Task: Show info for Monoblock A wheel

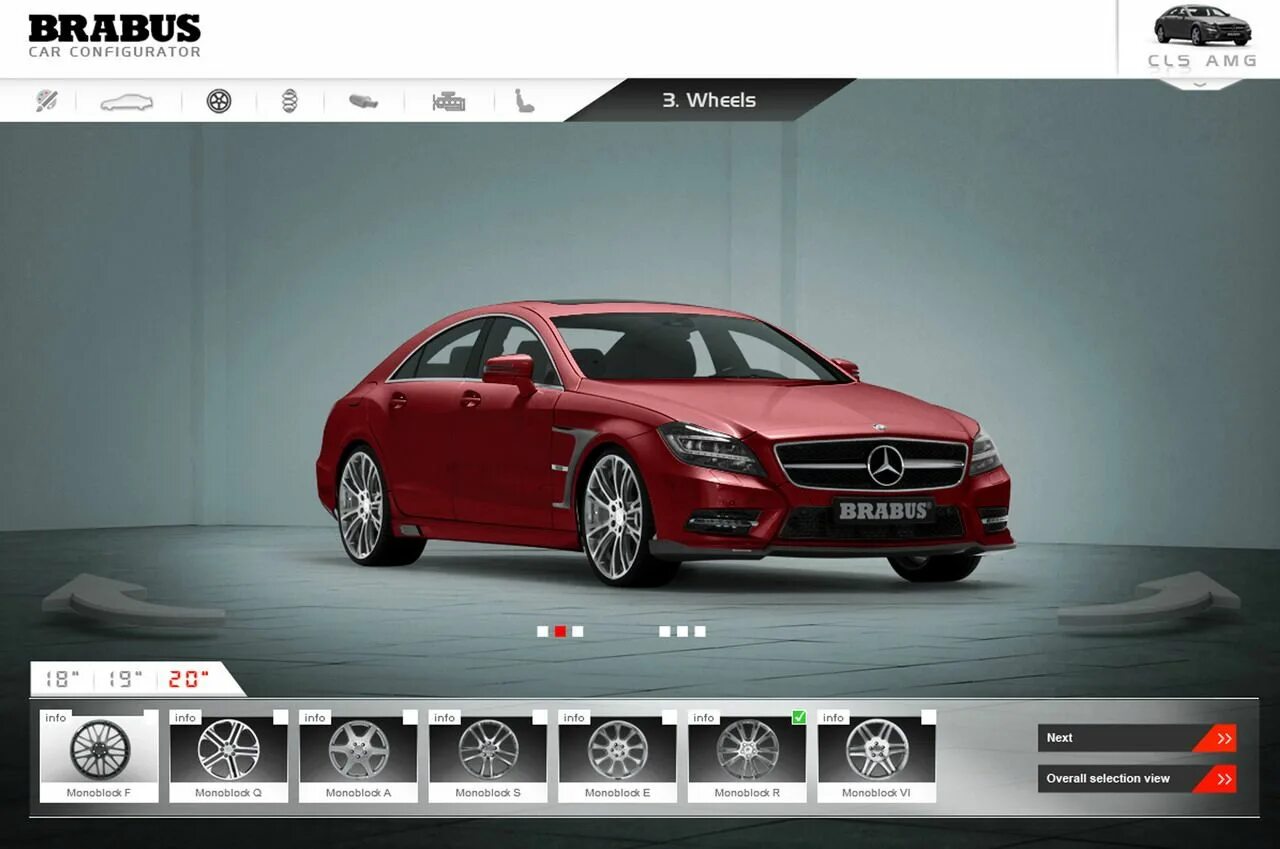Action: pos(315,718)
